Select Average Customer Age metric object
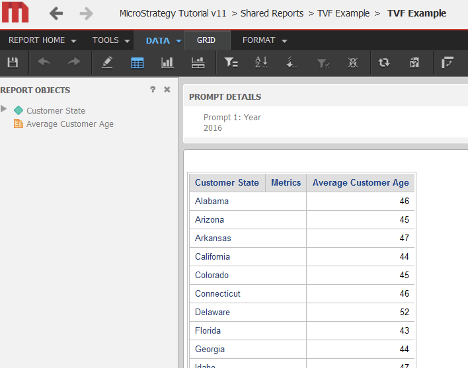Viewport: 468px width, 368px height. click(x=70, y=124)
